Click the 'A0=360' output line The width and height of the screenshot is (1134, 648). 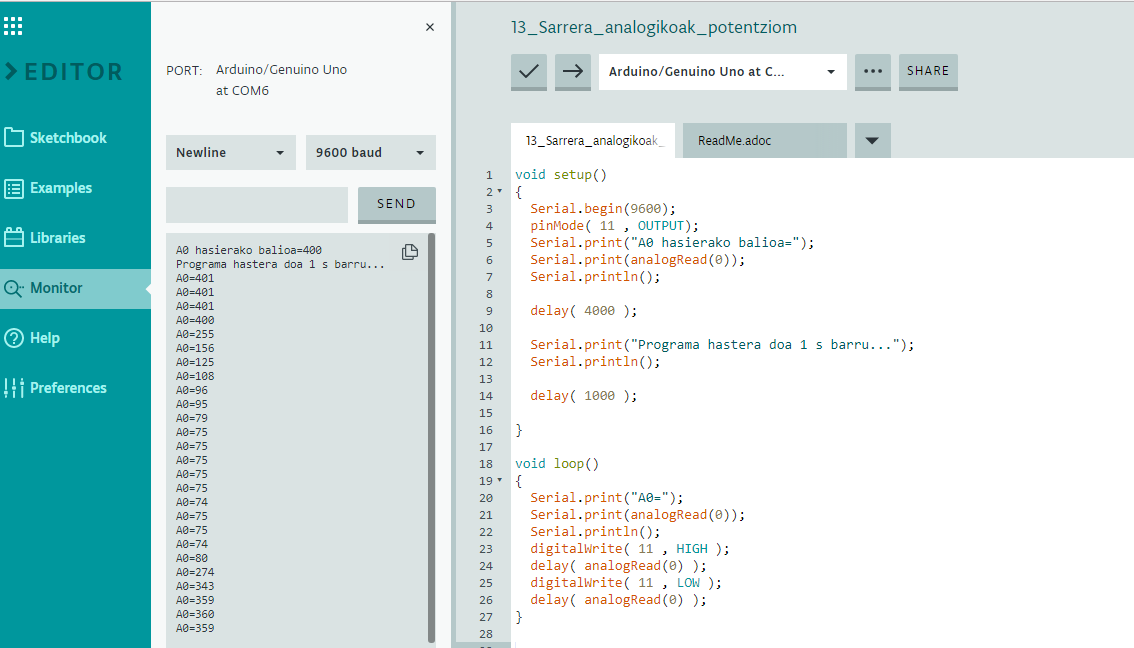195,614
